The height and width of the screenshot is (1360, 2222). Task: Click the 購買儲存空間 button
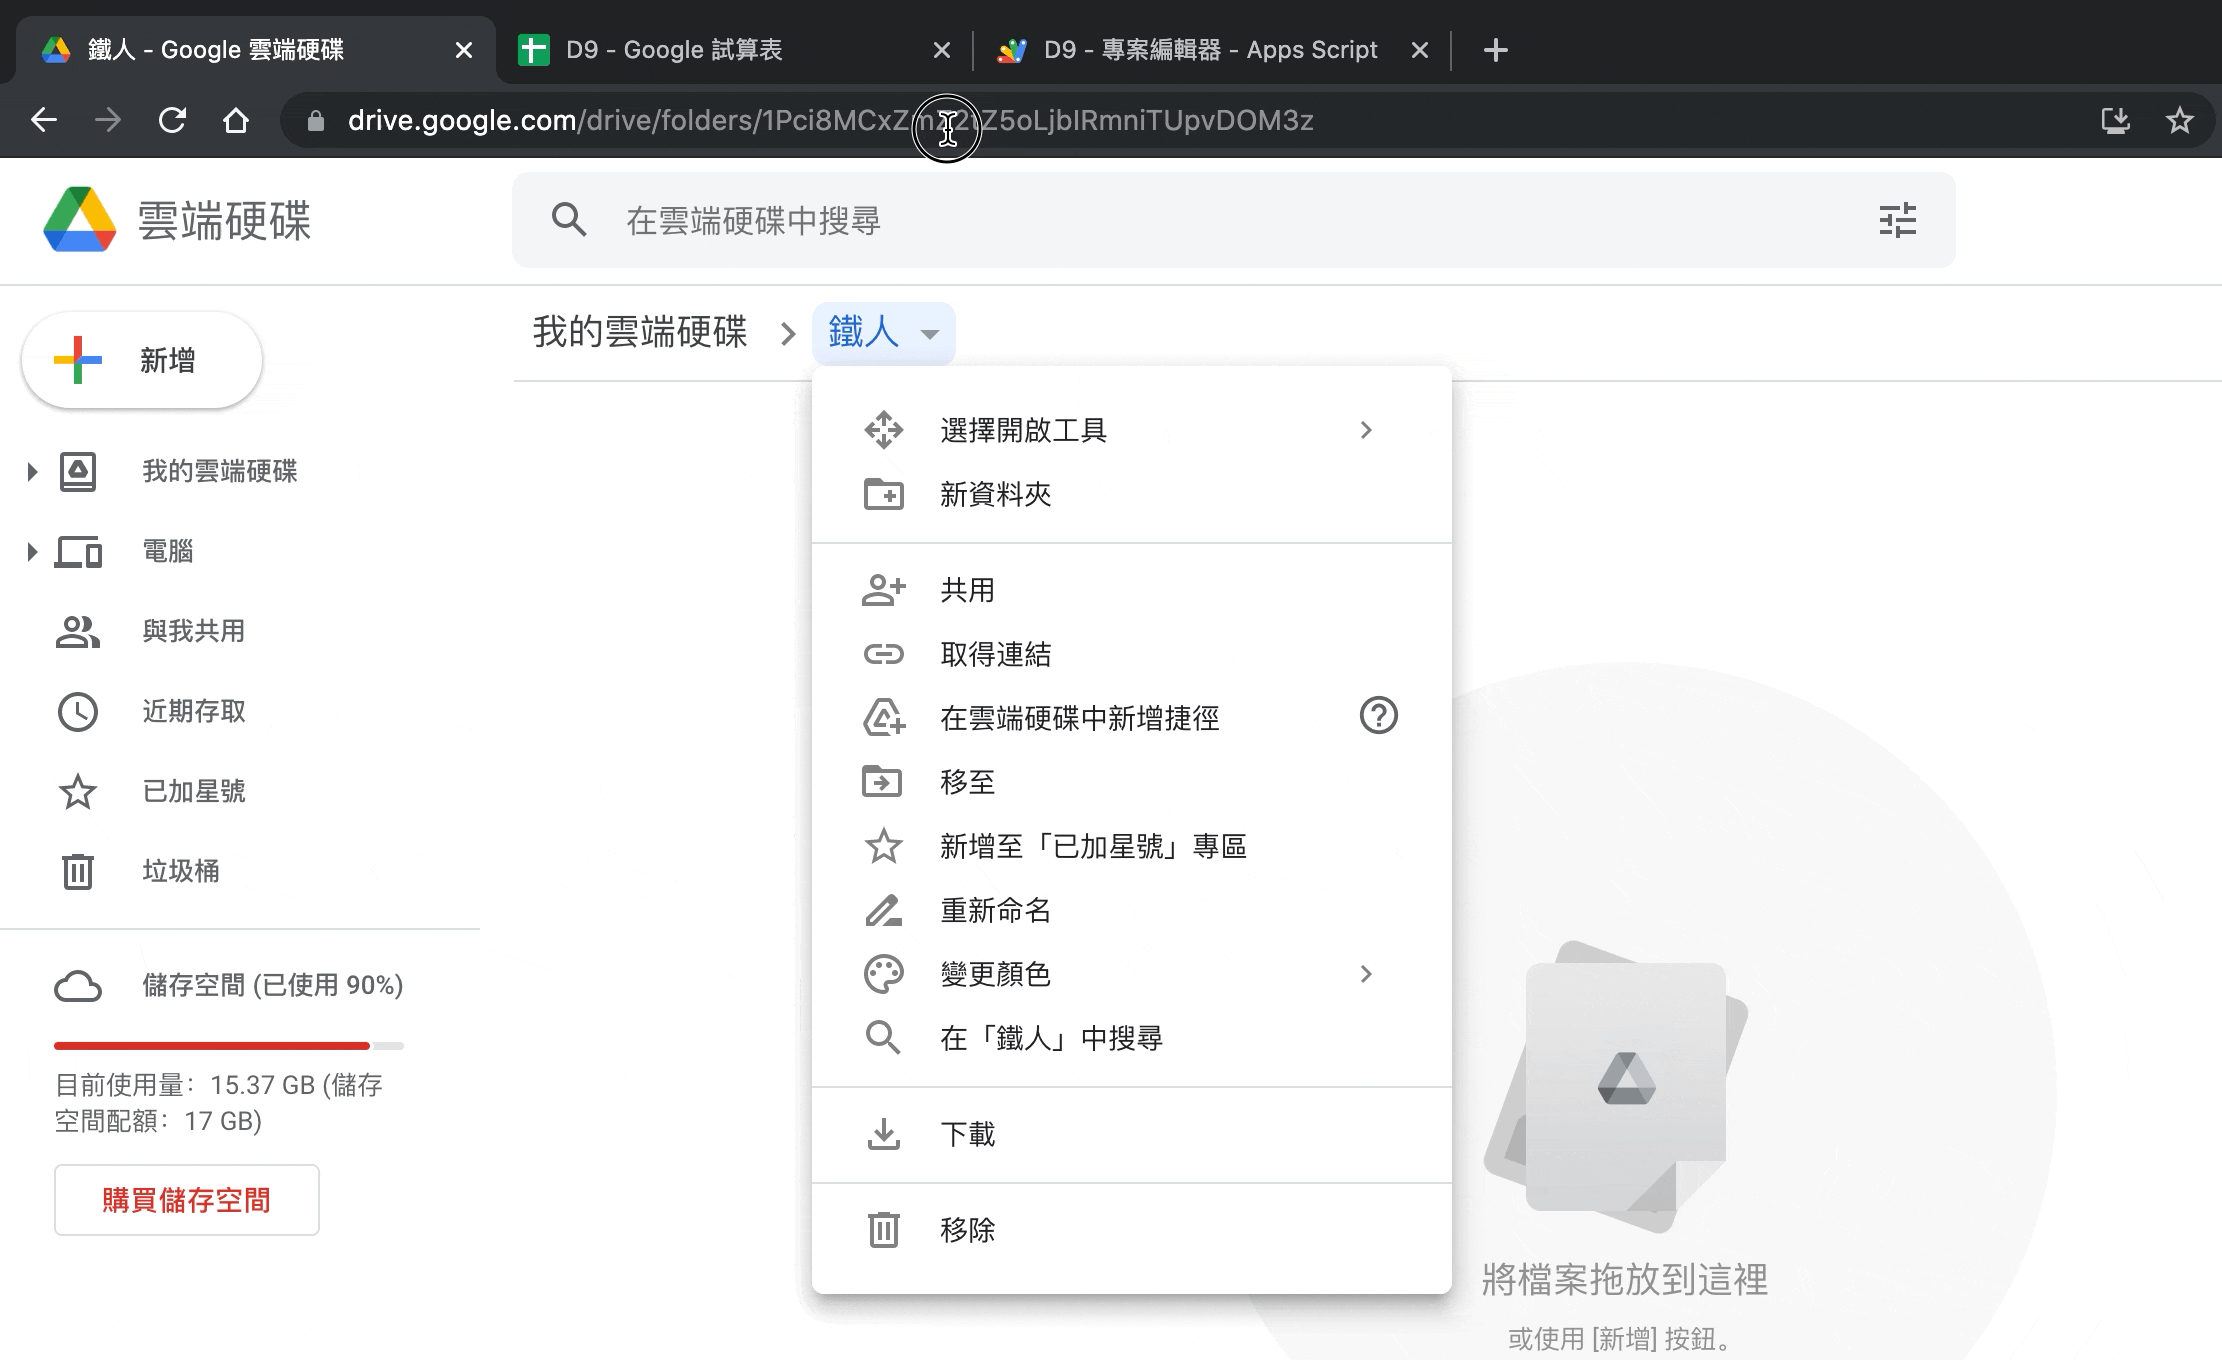click(x=187, y=1200)
